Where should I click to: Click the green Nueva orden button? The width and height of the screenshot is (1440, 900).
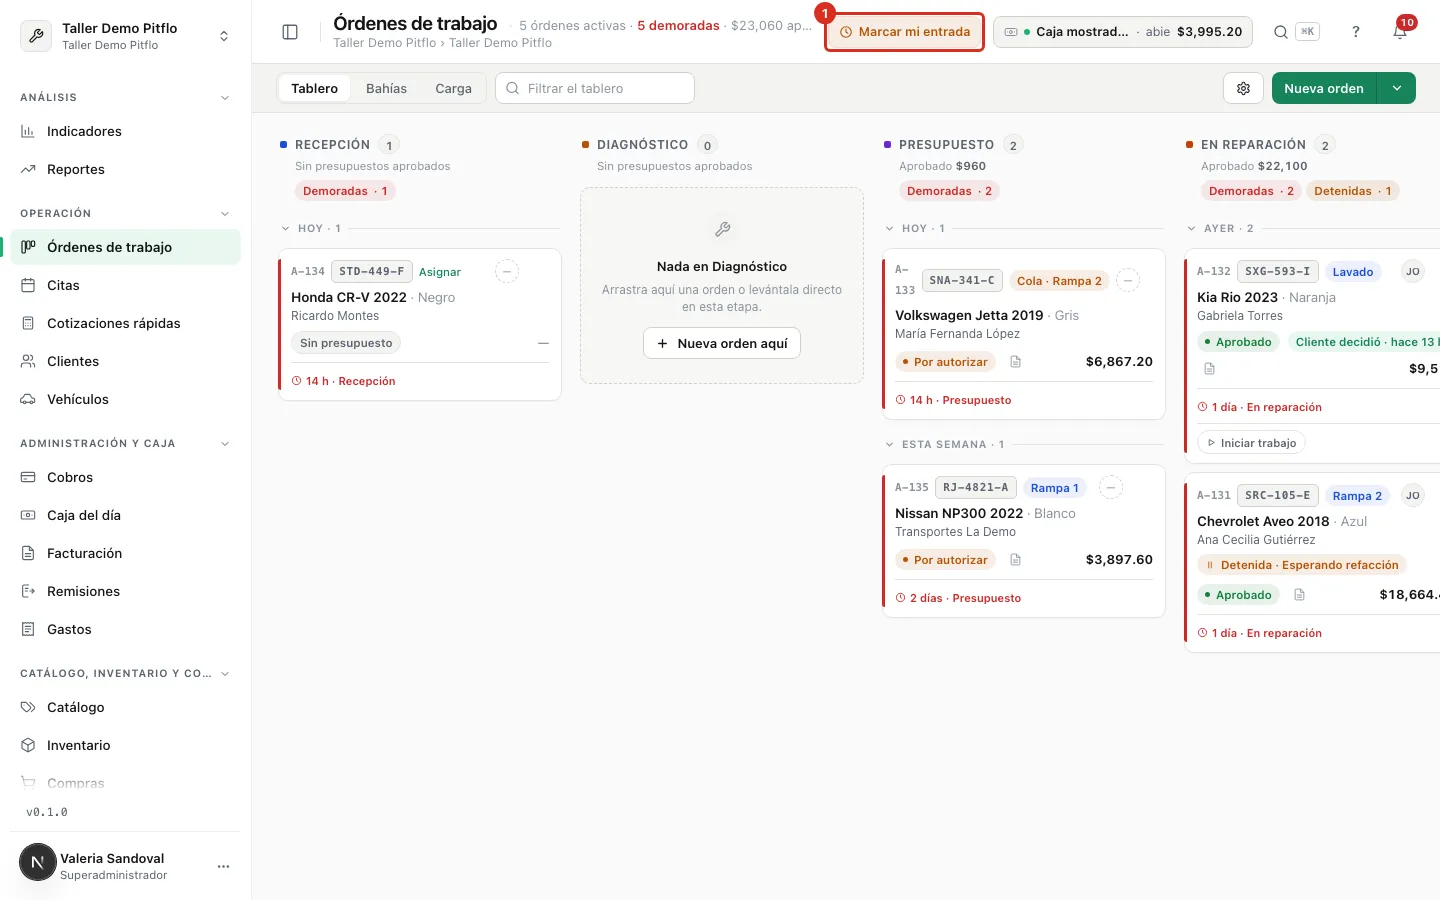(x=1324, y=88)
